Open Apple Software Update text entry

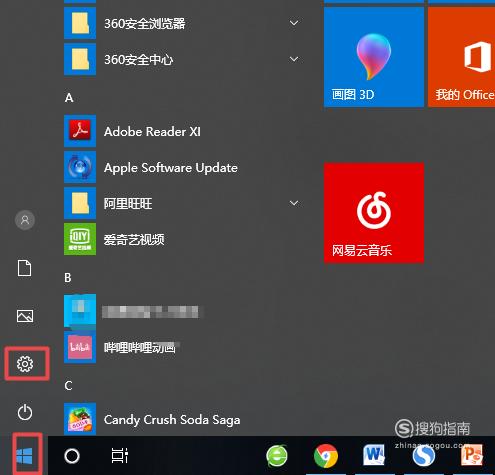(x=171, y=168)
